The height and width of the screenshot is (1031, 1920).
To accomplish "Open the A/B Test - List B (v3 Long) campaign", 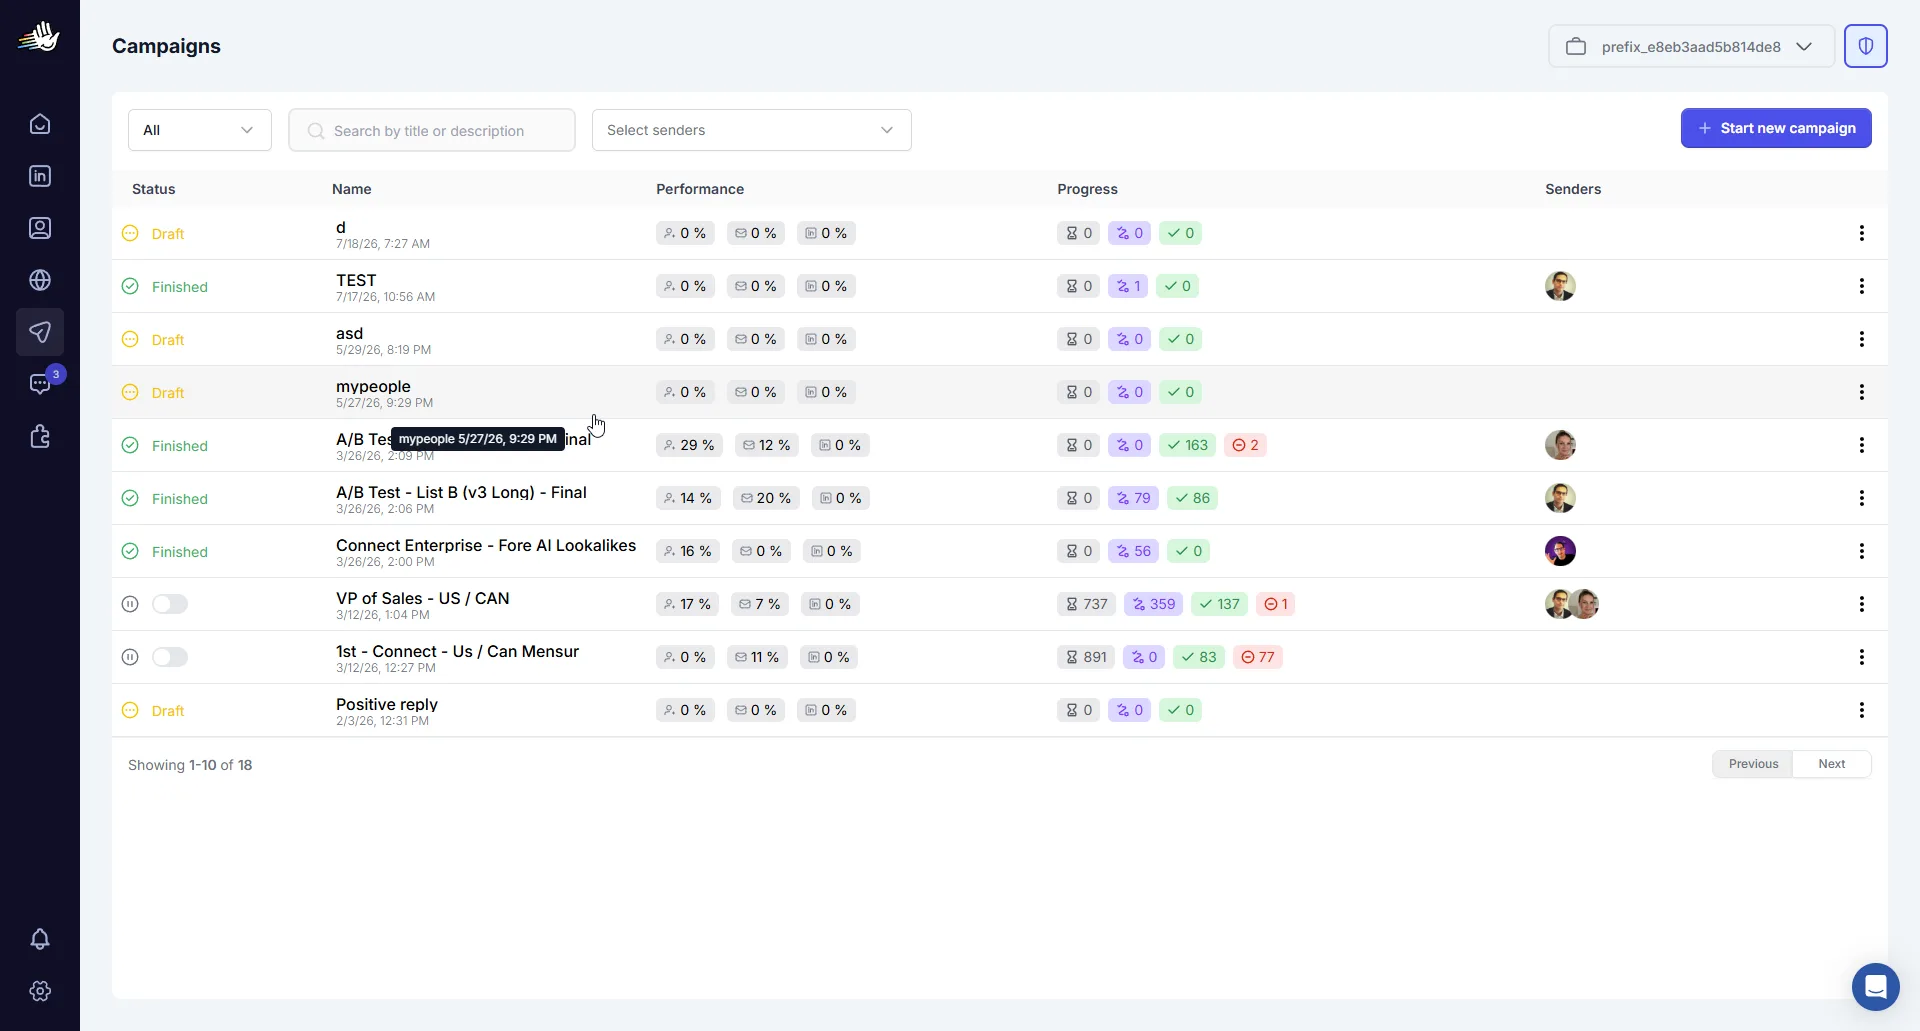I will point(461,492).
